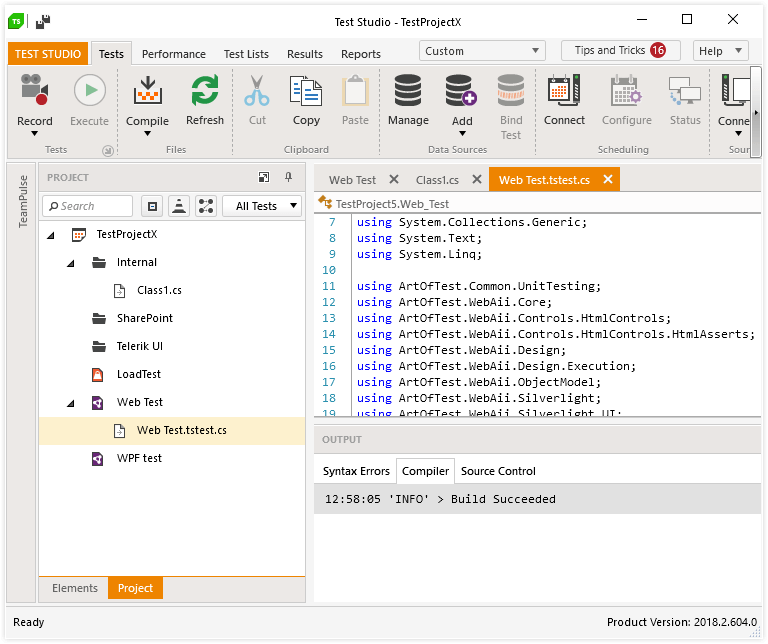Select the Compiler output tab
Screen dimensions: 768x644
tap(425, 472)
